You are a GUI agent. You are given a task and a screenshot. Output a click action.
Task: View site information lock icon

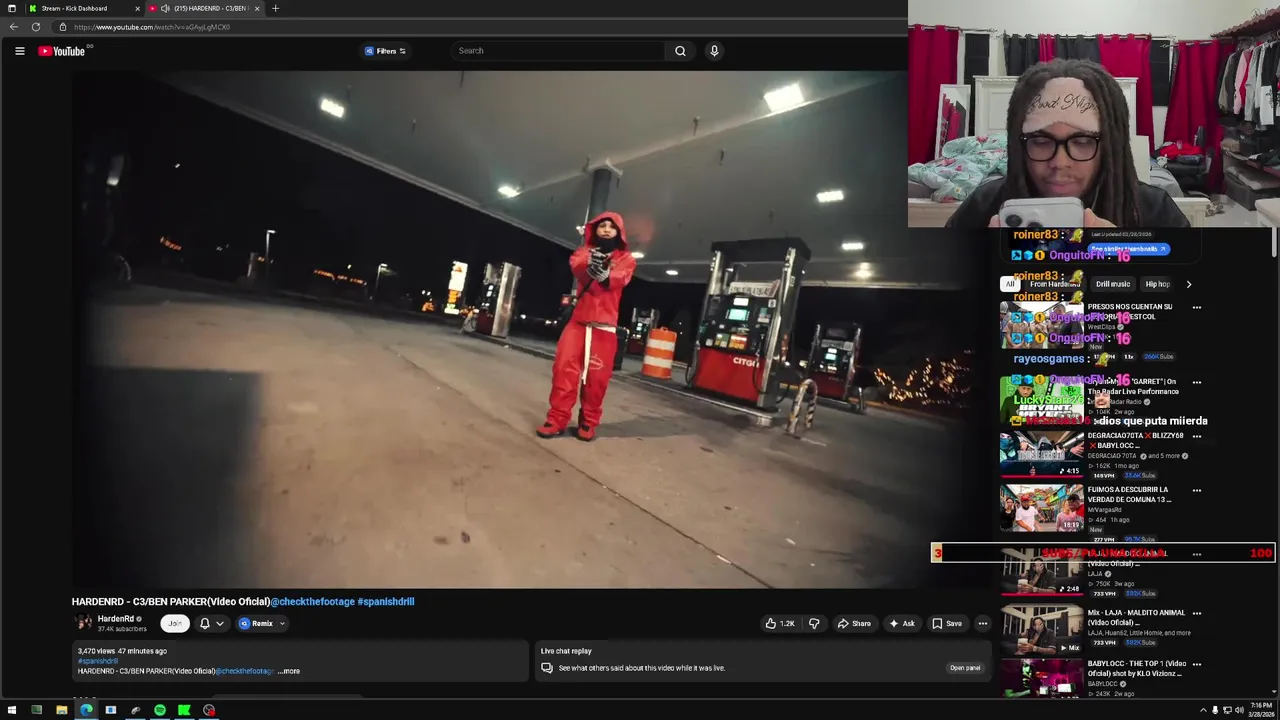[x=62, y=27]
